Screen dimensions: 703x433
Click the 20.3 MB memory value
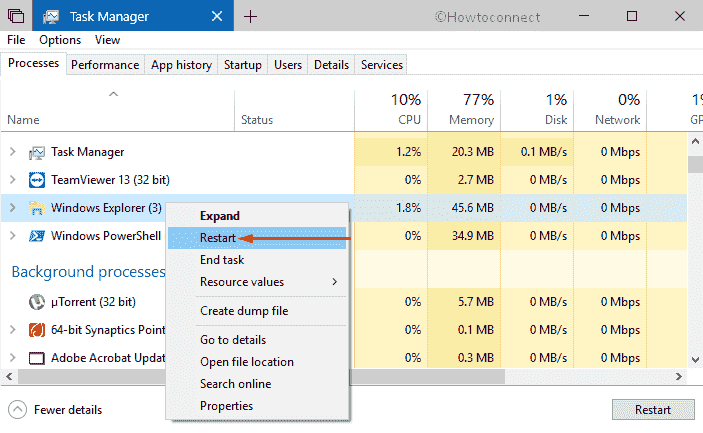click(473, 152)
